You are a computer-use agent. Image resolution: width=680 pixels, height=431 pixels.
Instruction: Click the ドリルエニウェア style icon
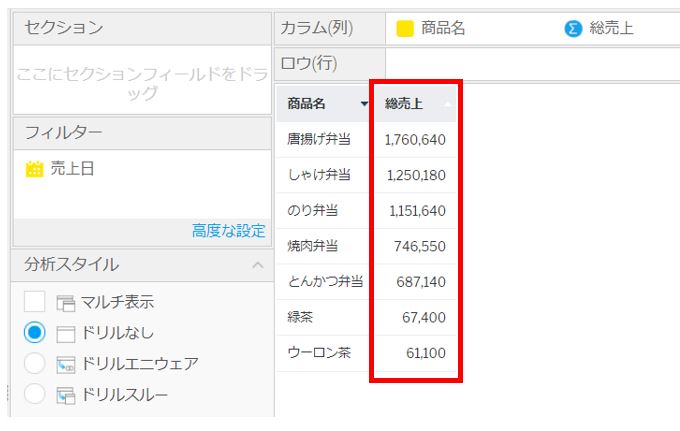pyautogui.click(x=67, y=364)
